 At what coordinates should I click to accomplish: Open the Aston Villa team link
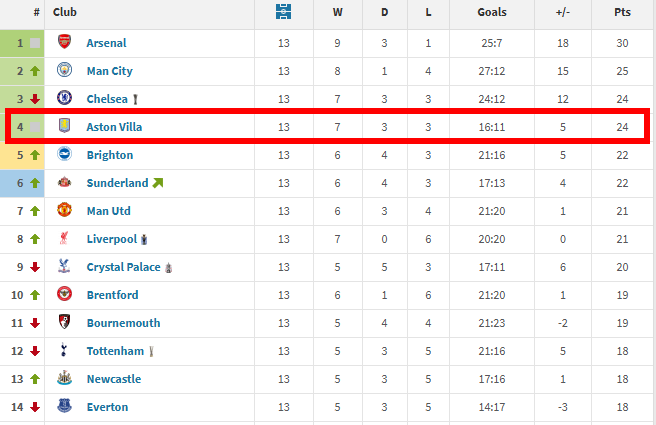tap(114, 127)
